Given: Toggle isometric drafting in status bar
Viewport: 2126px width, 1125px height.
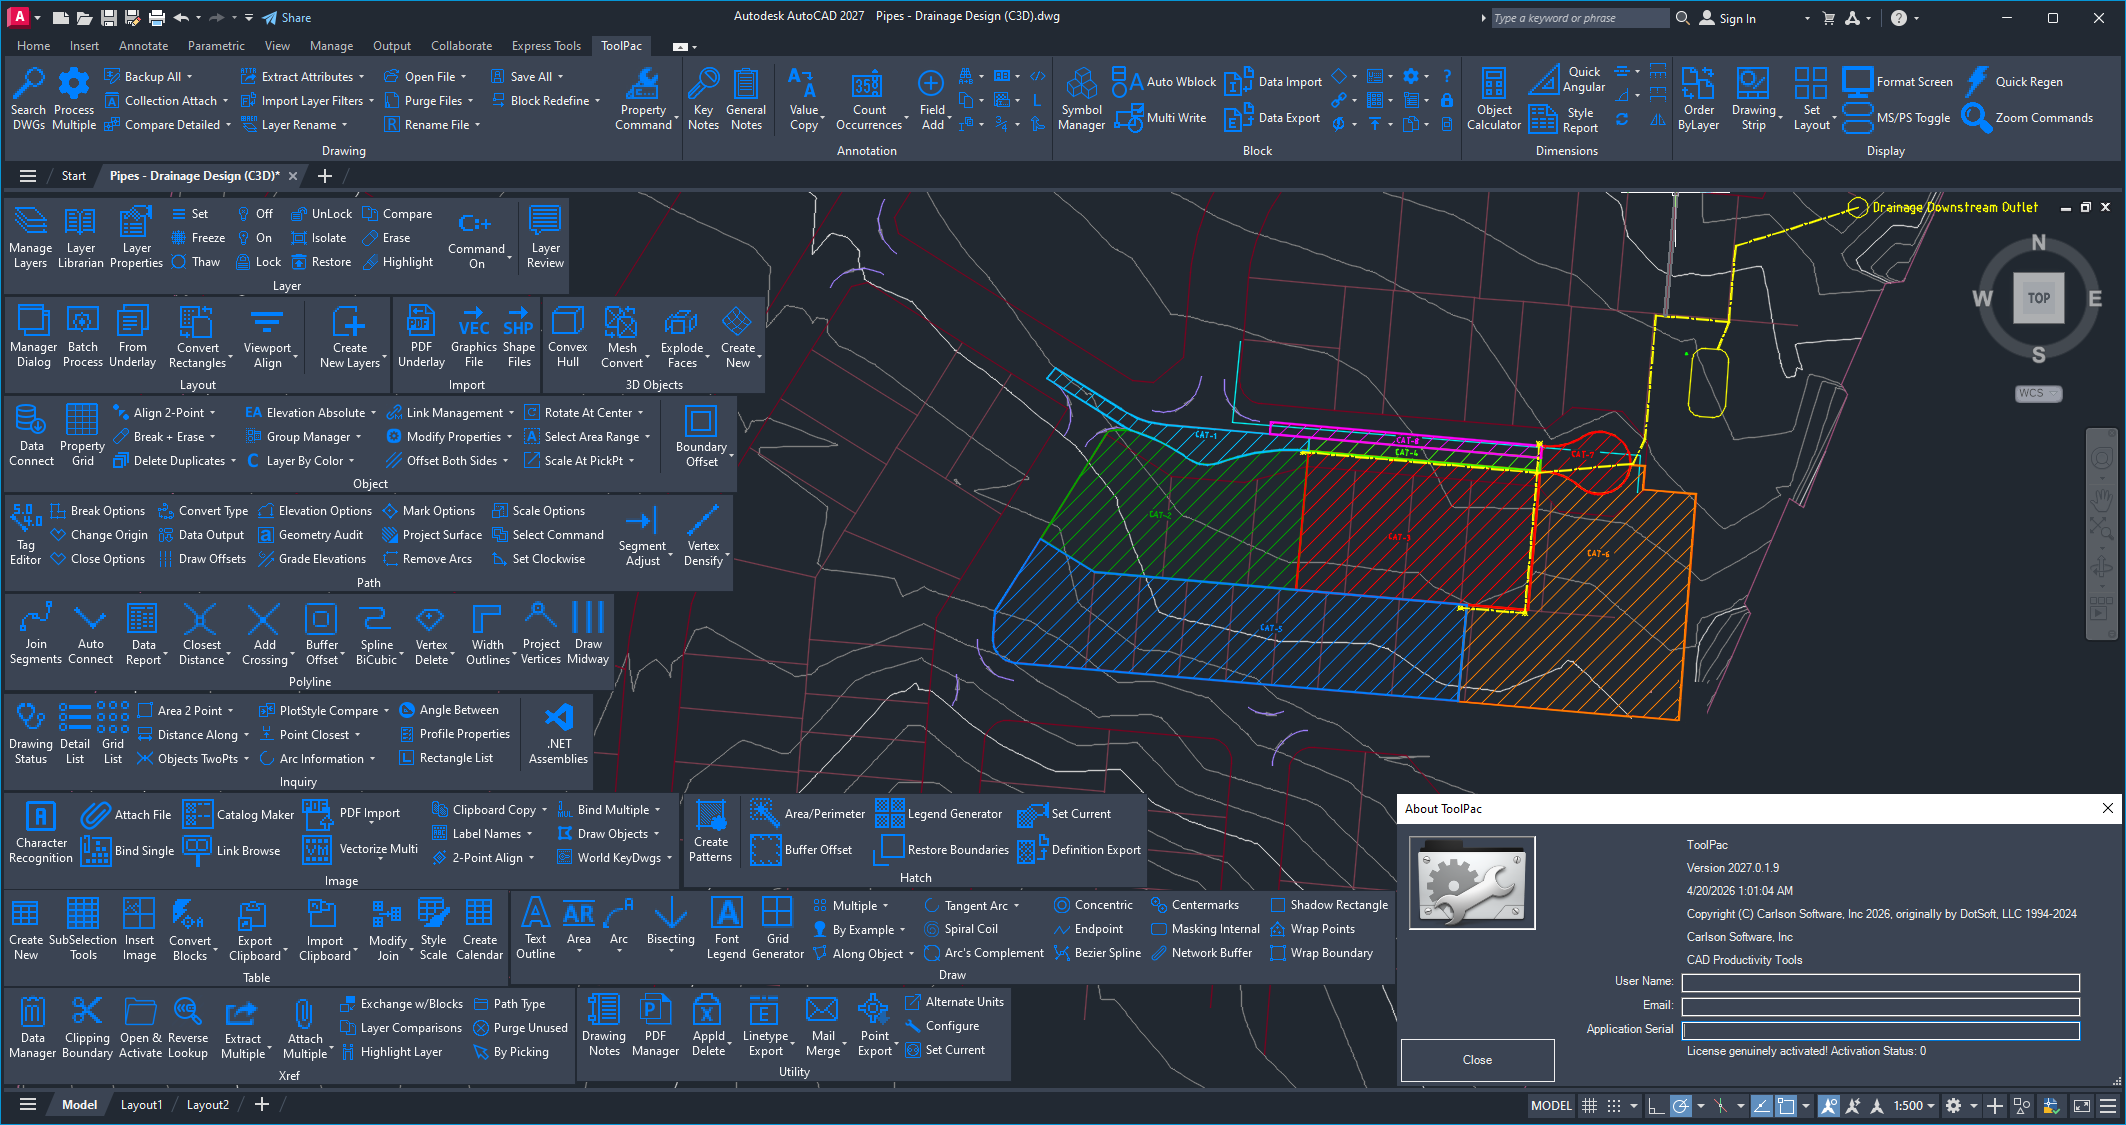Looking at the screenshot, I should click(1720, 1105).
